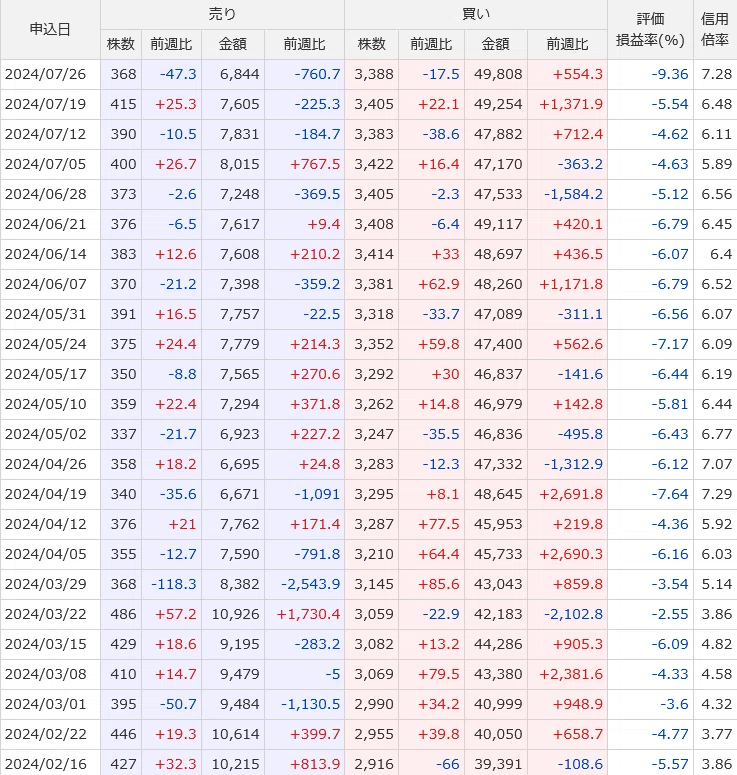Select the date cell 2024/07/12
Screen dimensions: 737x775
(x=50, y=134)
